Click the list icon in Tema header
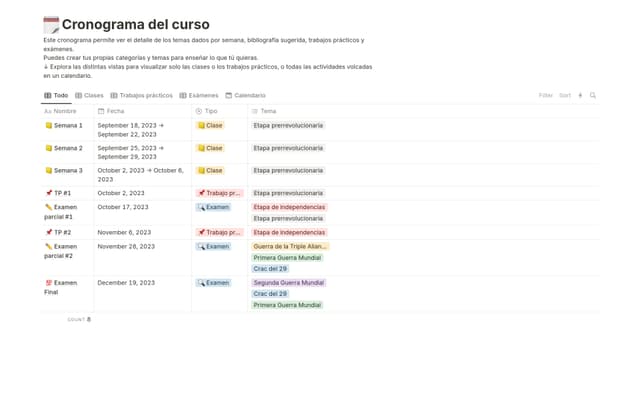640x399 pixels. [255, 111]
